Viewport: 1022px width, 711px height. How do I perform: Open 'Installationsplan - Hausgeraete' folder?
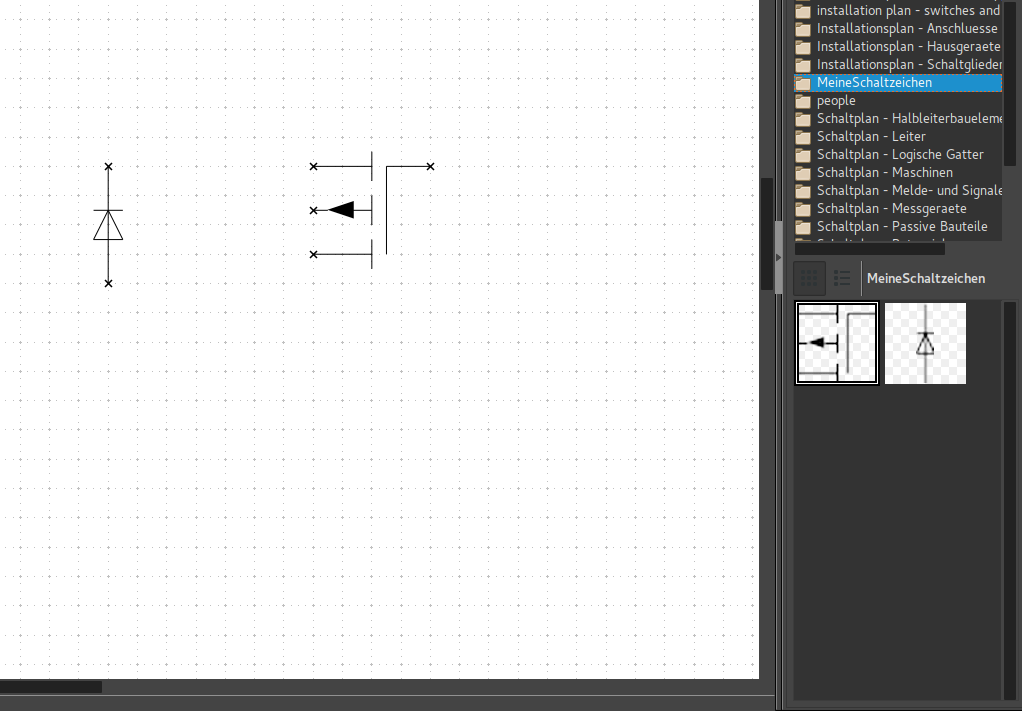point(898,47)
